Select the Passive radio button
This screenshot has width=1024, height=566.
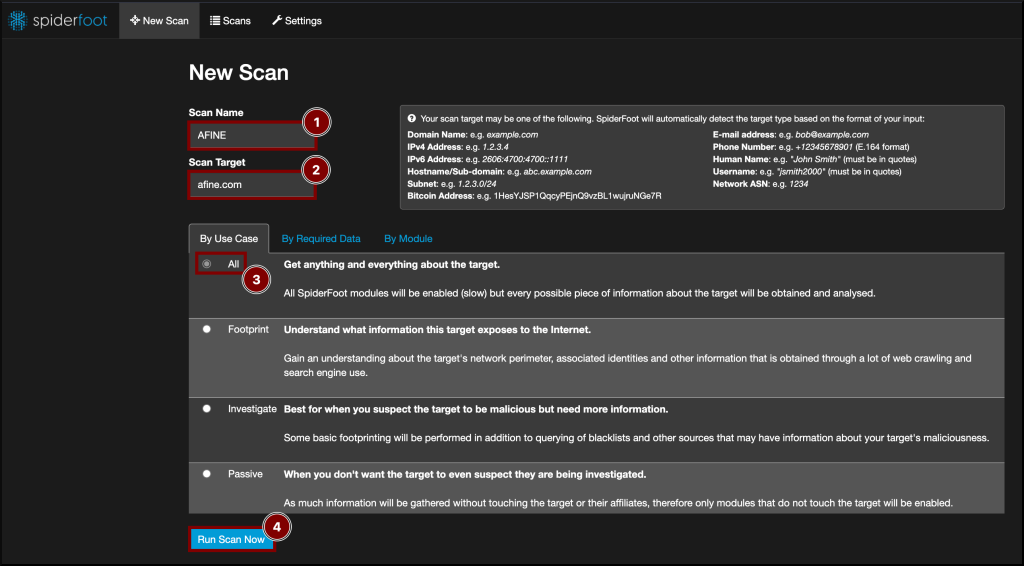(x=206, y=474)
